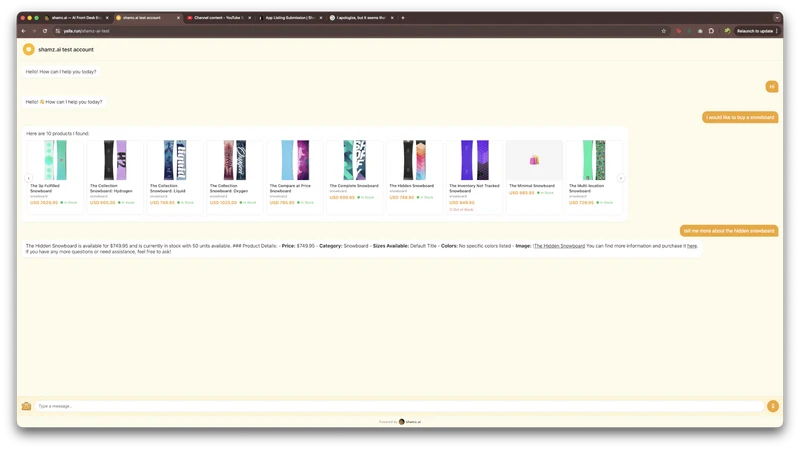Click the green extension icon in the toolbar

(x=689, y=31)
